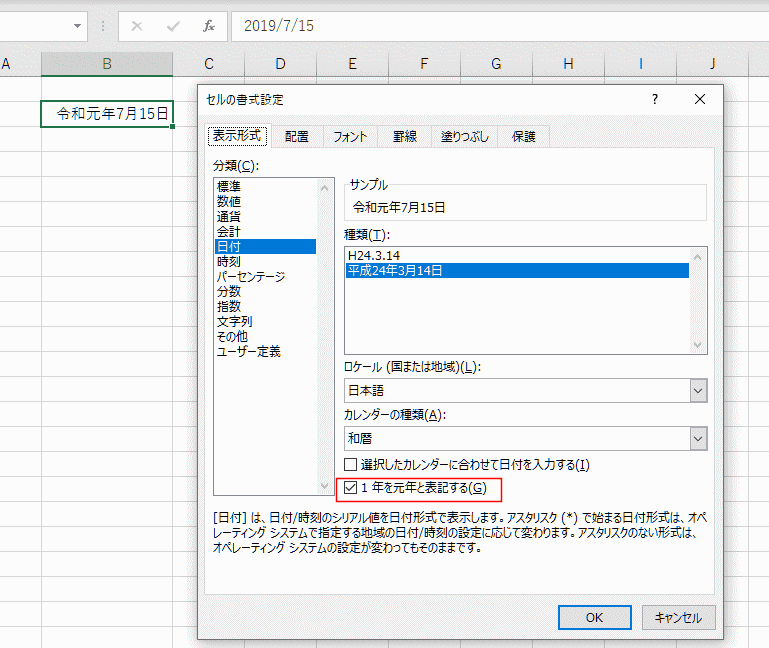Switch to the フォント tab

coord(350,137)
